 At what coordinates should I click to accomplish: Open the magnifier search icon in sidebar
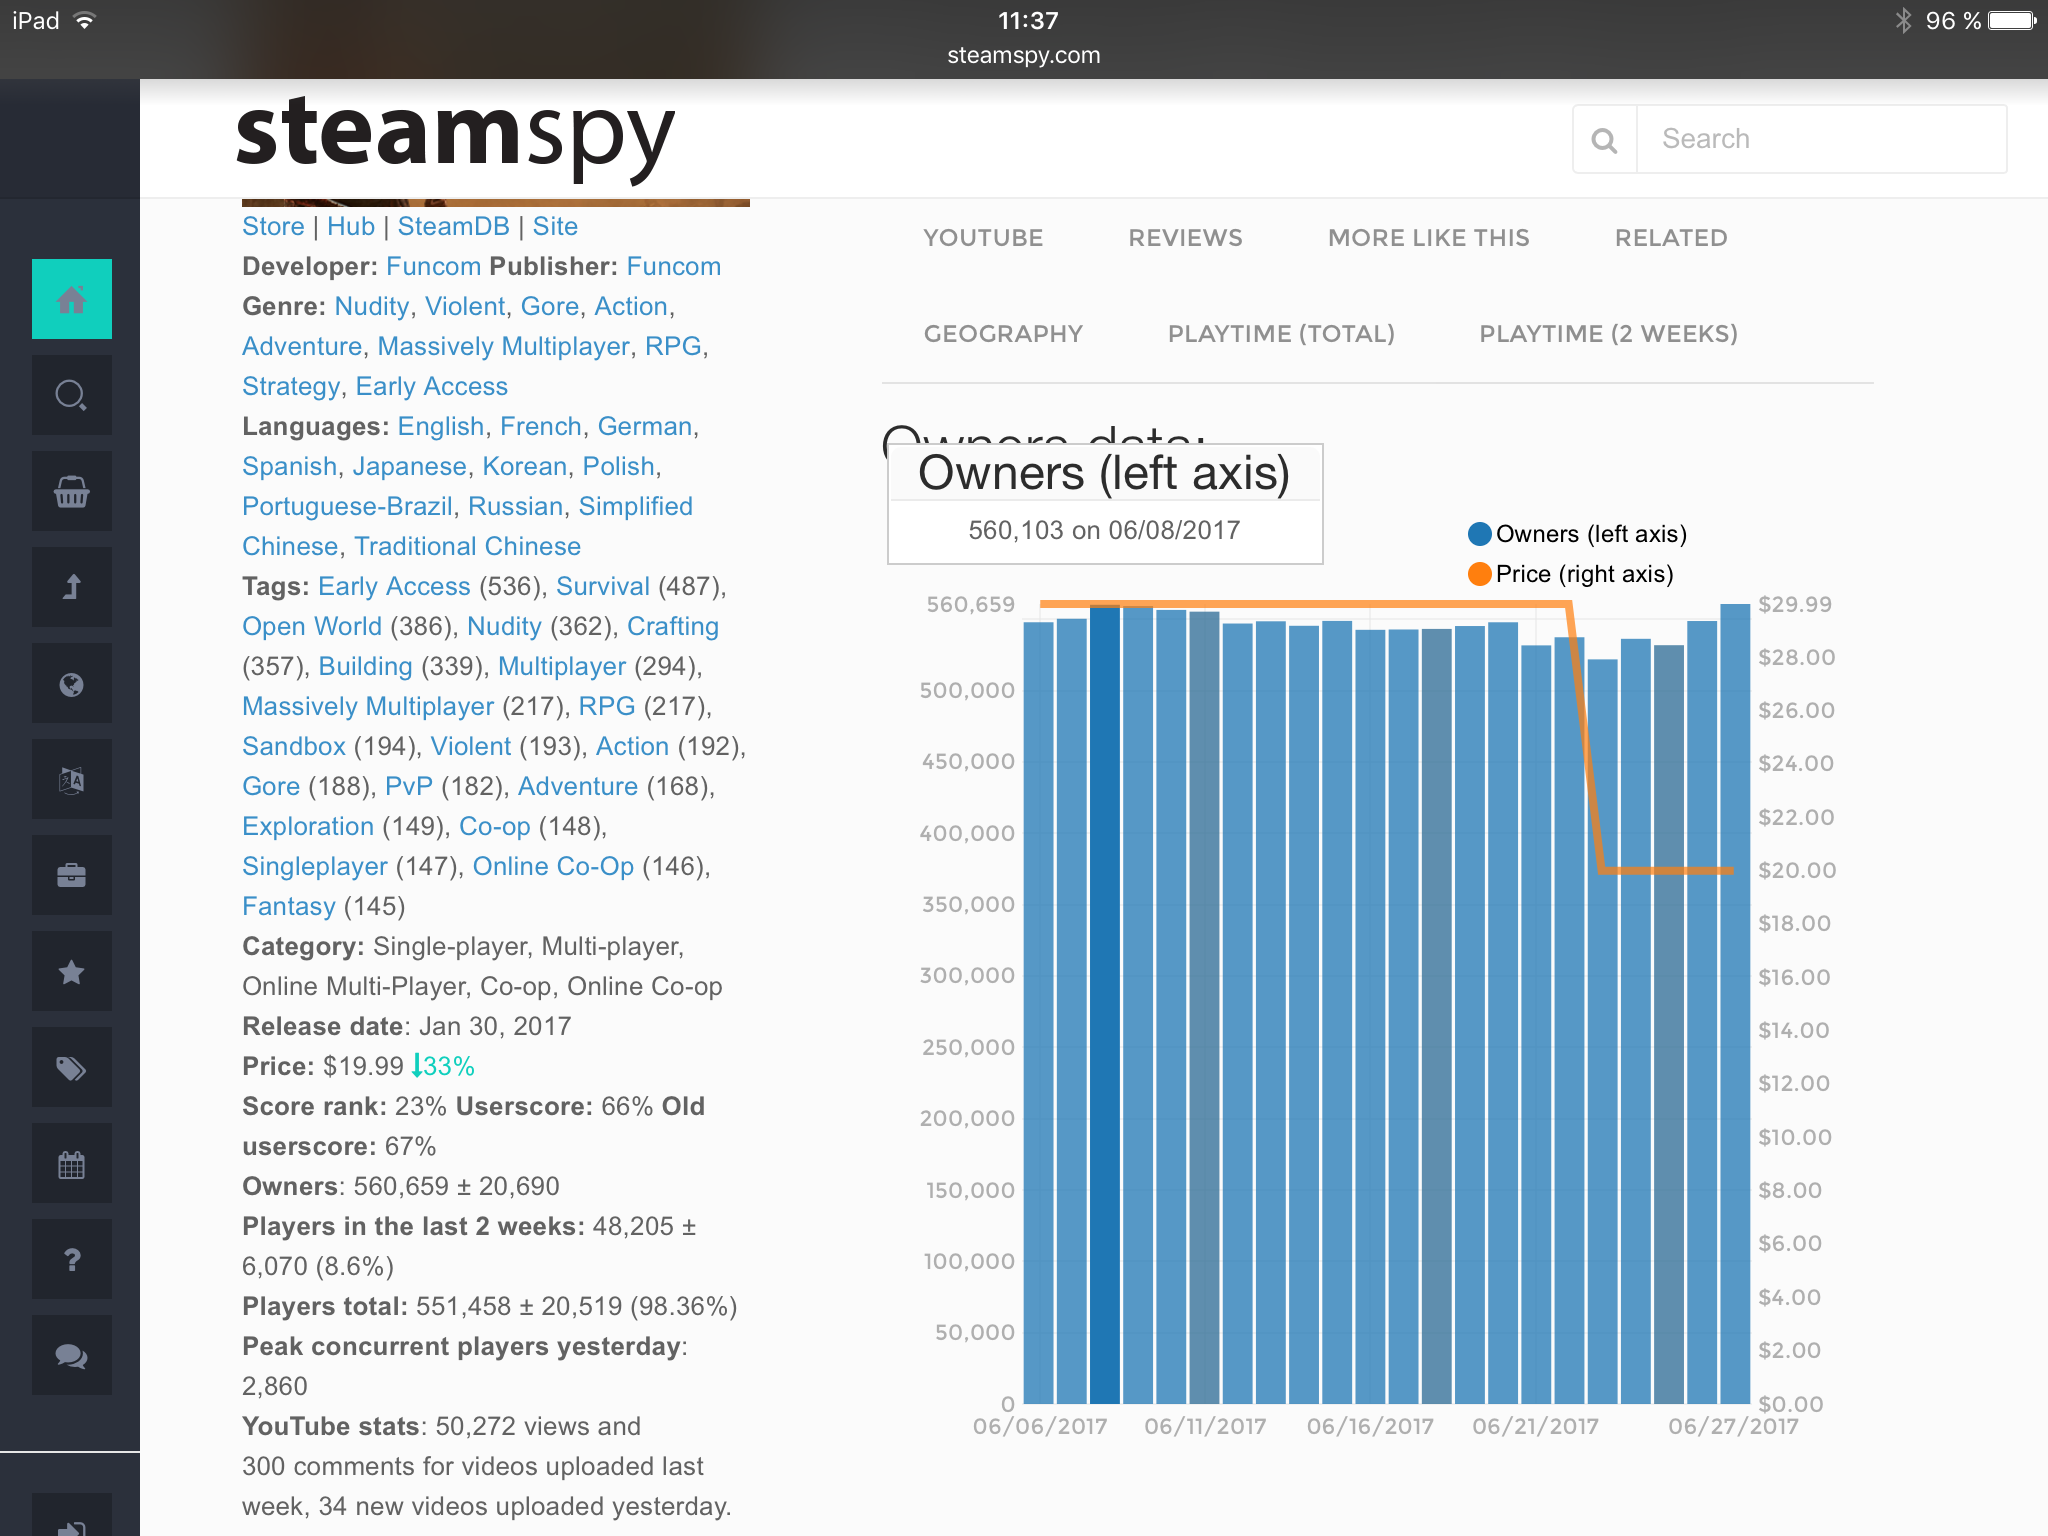[71, 395]
